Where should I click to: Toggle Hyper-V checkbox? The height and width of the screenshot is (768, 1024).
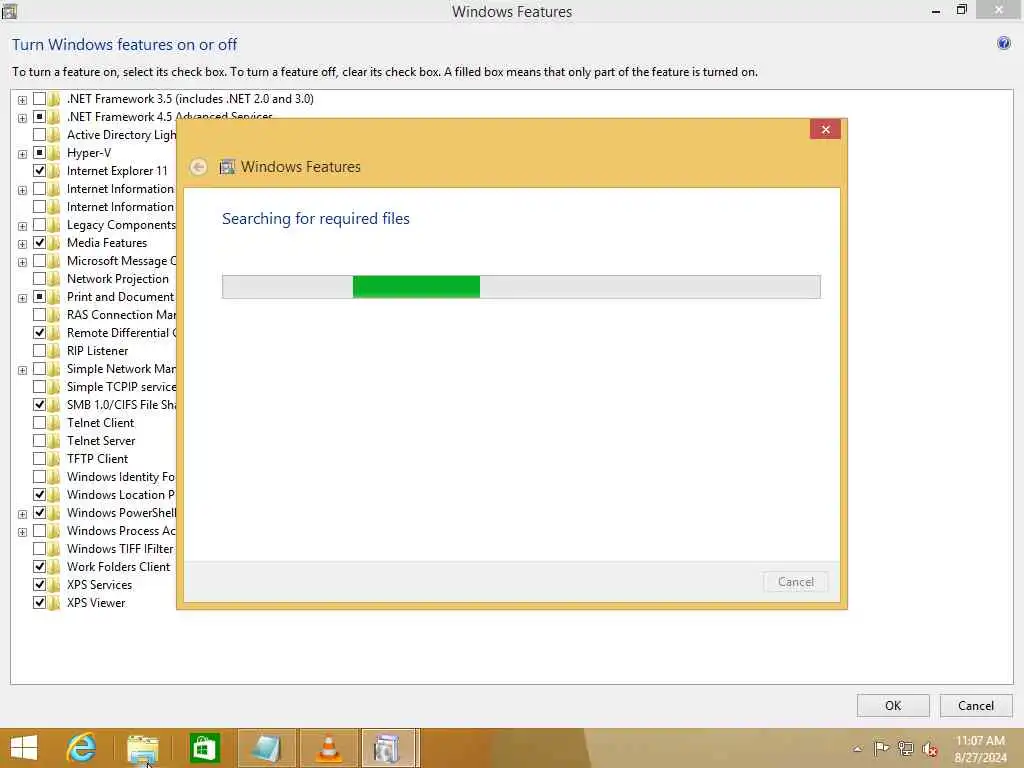tap(39, 153)
